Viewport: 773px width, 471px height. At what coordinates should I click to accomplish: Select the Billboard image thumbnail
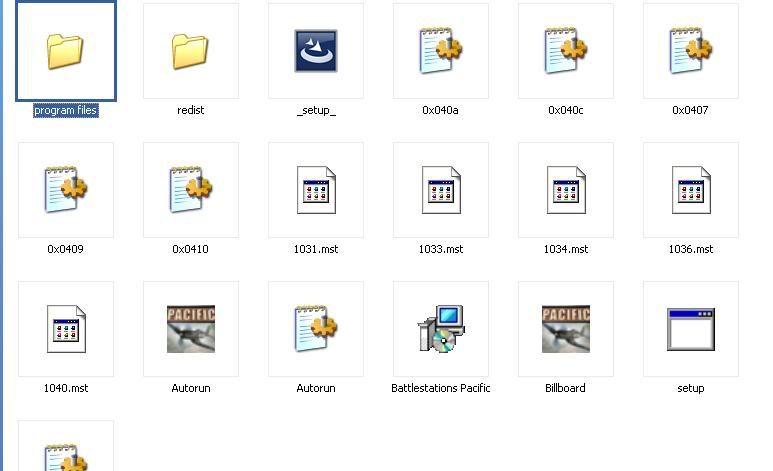[x=565, y=329]
